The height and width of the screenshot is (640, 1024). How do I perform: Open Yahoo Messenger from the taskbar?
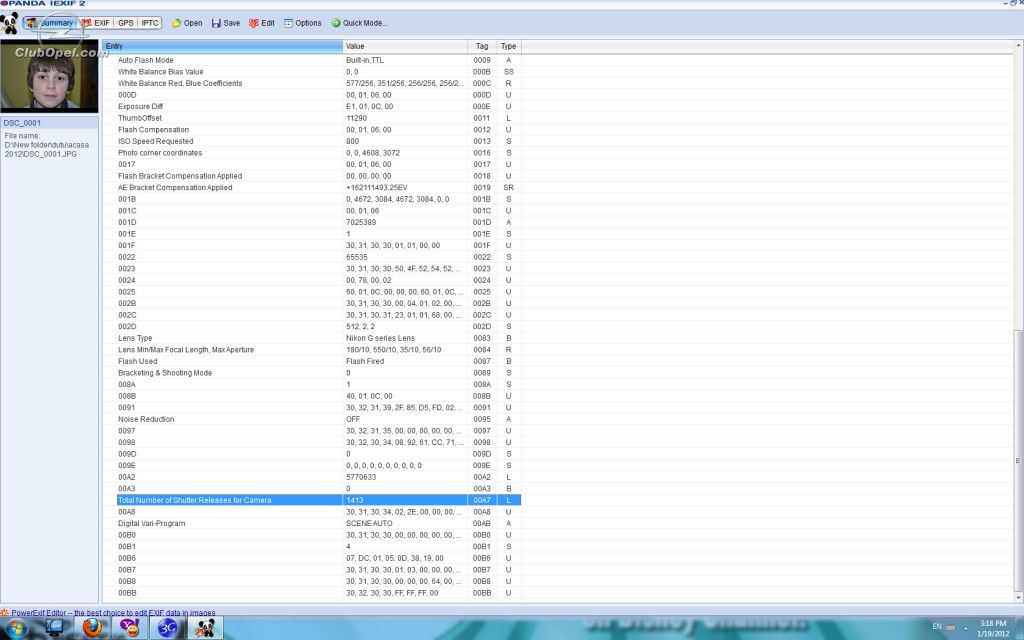(130, 628)
